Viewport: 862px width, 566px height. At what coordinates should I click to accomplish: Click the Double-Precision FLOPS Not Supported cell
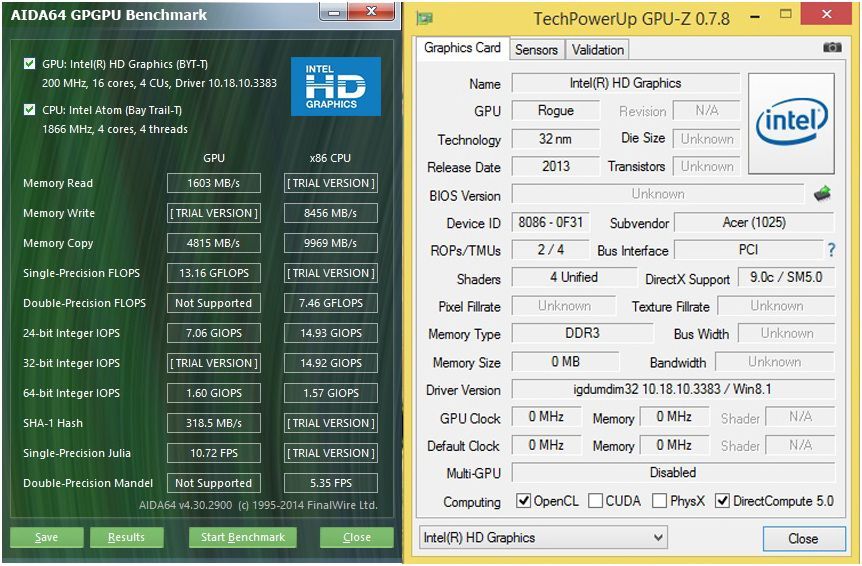(214, 303)
